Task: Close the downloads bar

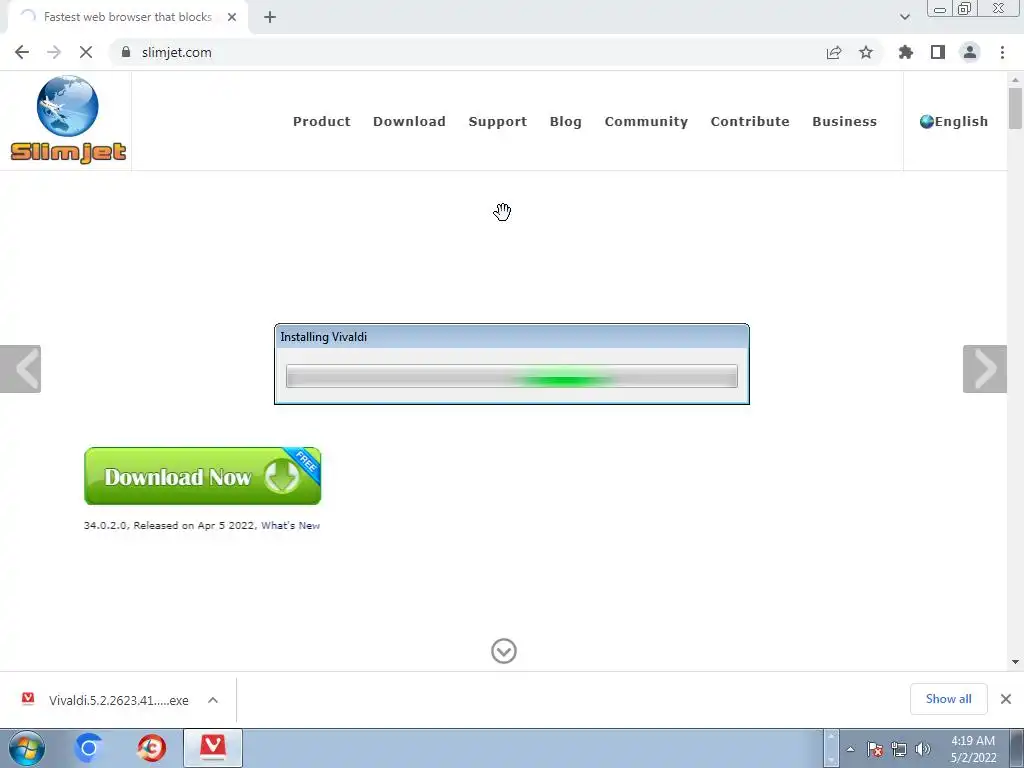Action: [1006, 699]
